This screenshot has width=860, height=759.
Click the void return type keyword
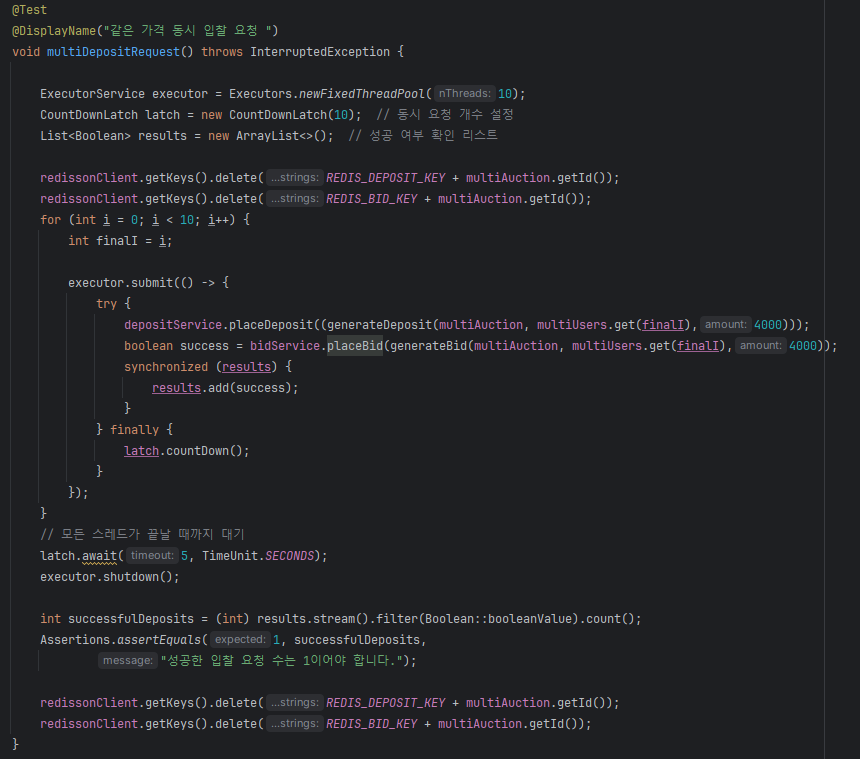pyautogui.click(x=26, y=52)
